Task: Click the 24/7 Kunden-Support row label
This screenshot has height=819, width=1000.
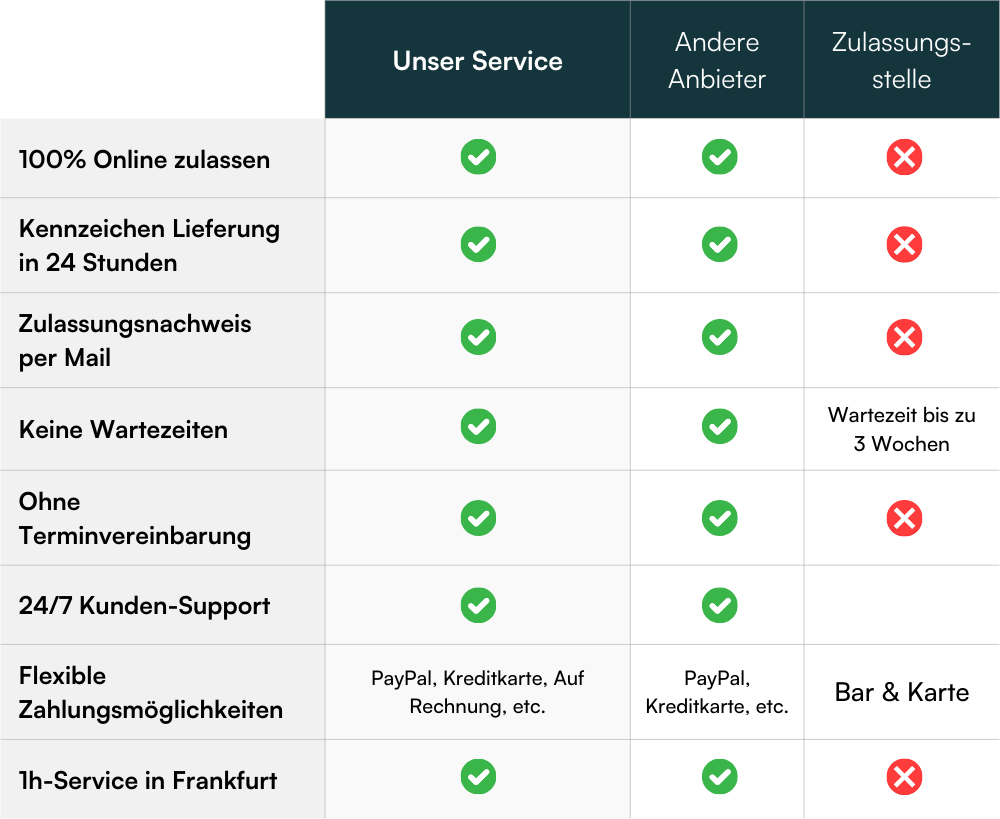Action: pyautogui.click(x=144, y=606)
